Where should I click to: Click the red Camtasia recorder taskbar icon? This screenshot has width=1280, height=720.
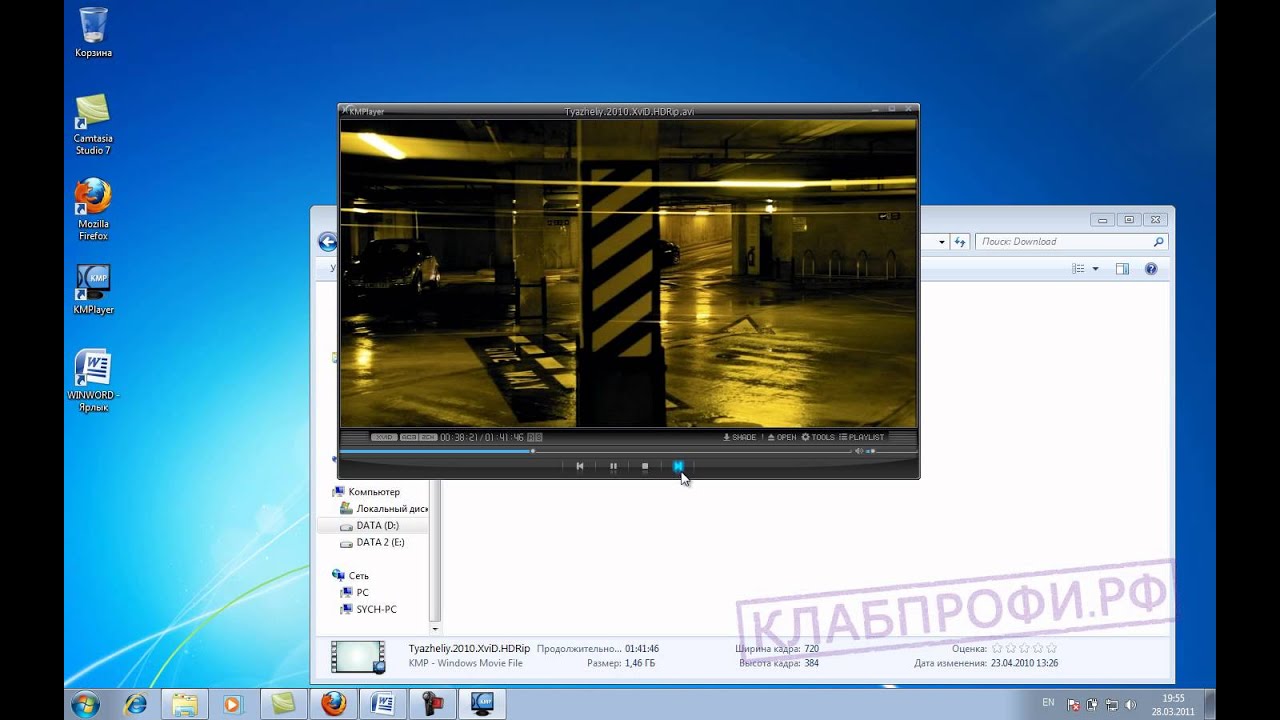[x=432, y=704]
